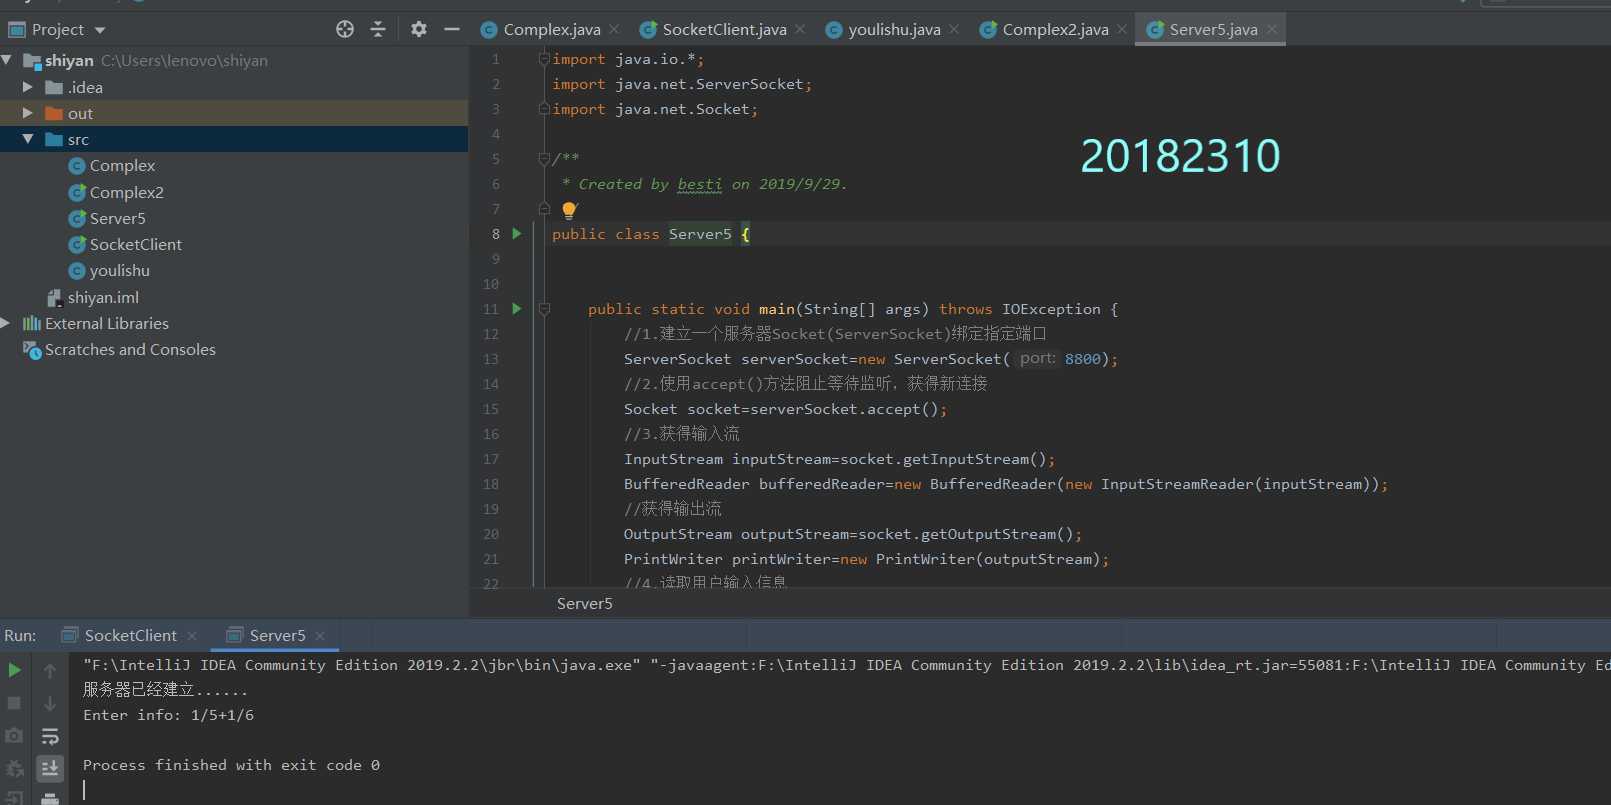Switch to SocketClient.java editor tab
Image resolution: width=1611 pixels, height=805 pixels.
(x=724, y=29)
